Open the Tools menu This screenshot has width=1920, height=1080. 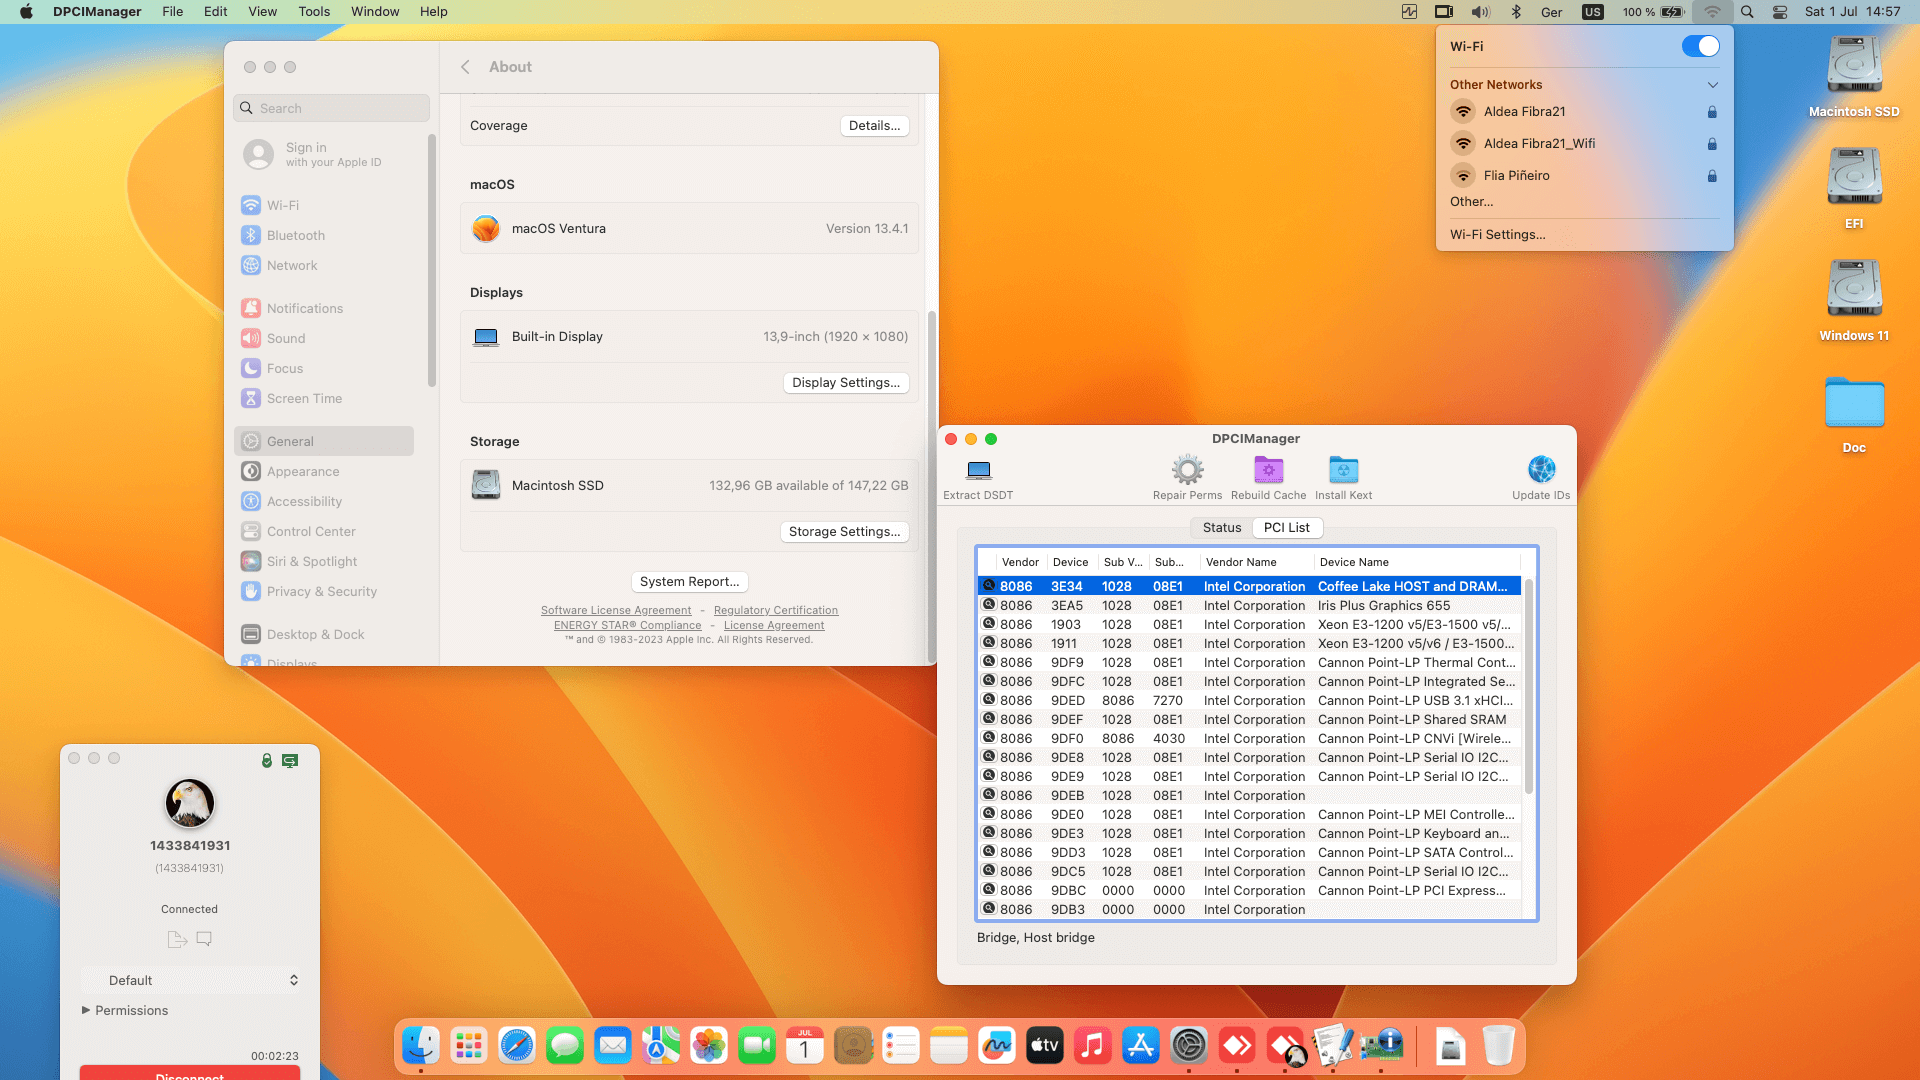314,12
